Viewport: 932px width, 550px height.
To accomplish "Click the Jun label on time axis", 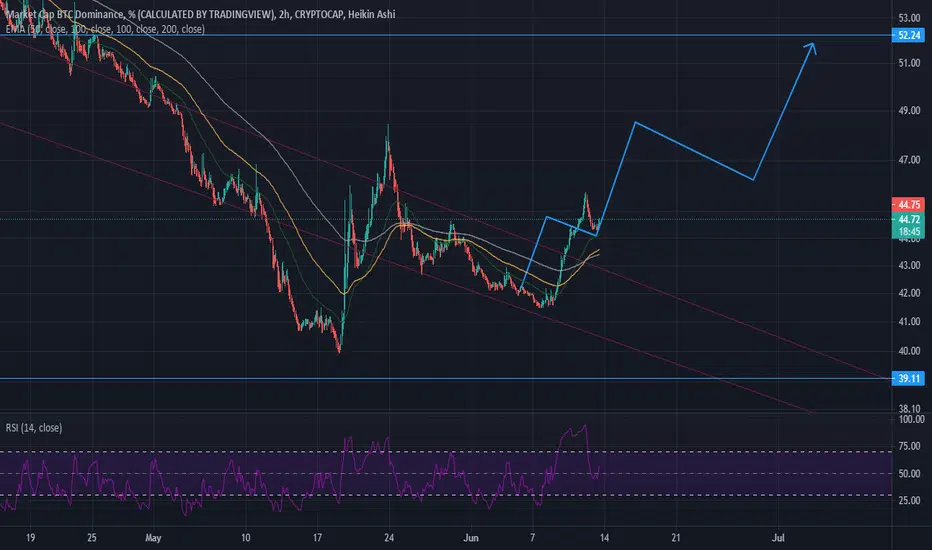I will click(x=471, y=538).
